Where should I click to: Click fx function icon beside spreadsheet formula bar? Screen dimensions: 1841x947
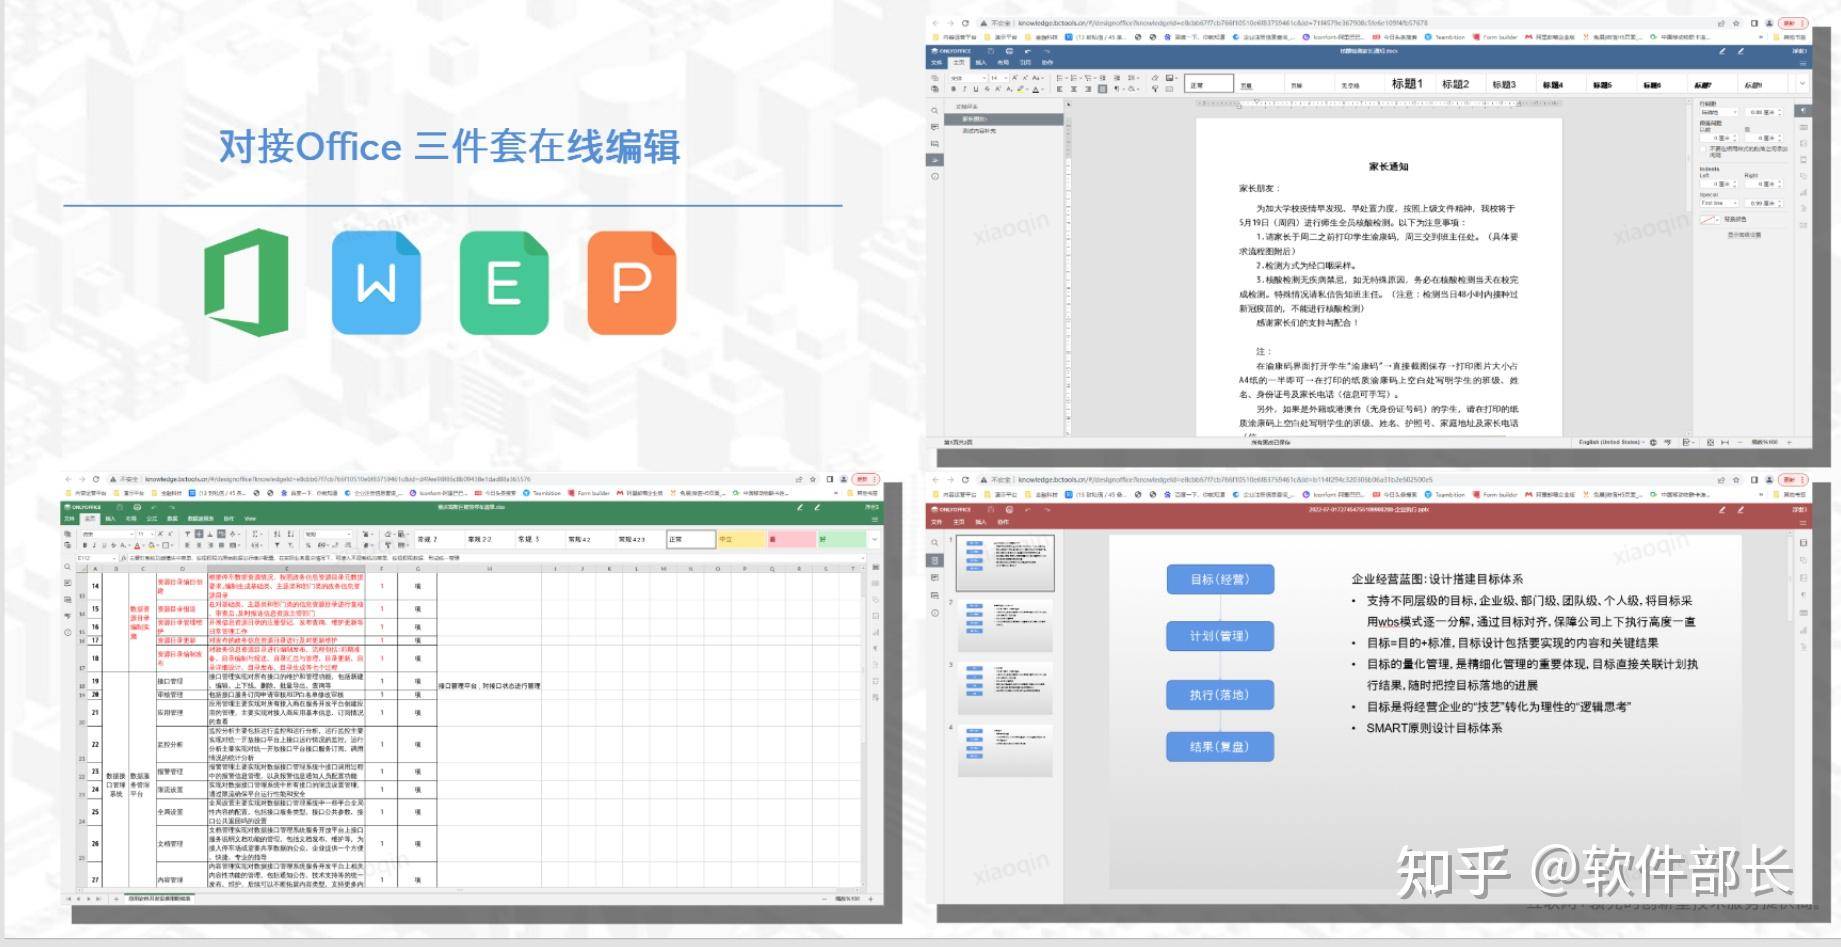click(124, 558)
